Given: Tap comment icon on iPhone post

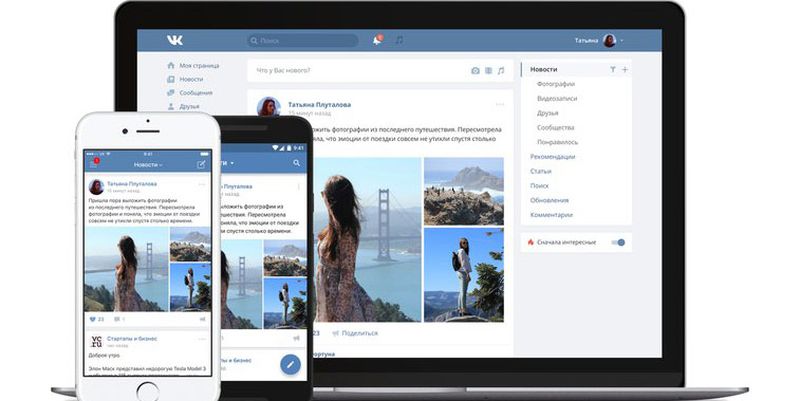Looking at the screenshot, I should click(117, 319).
